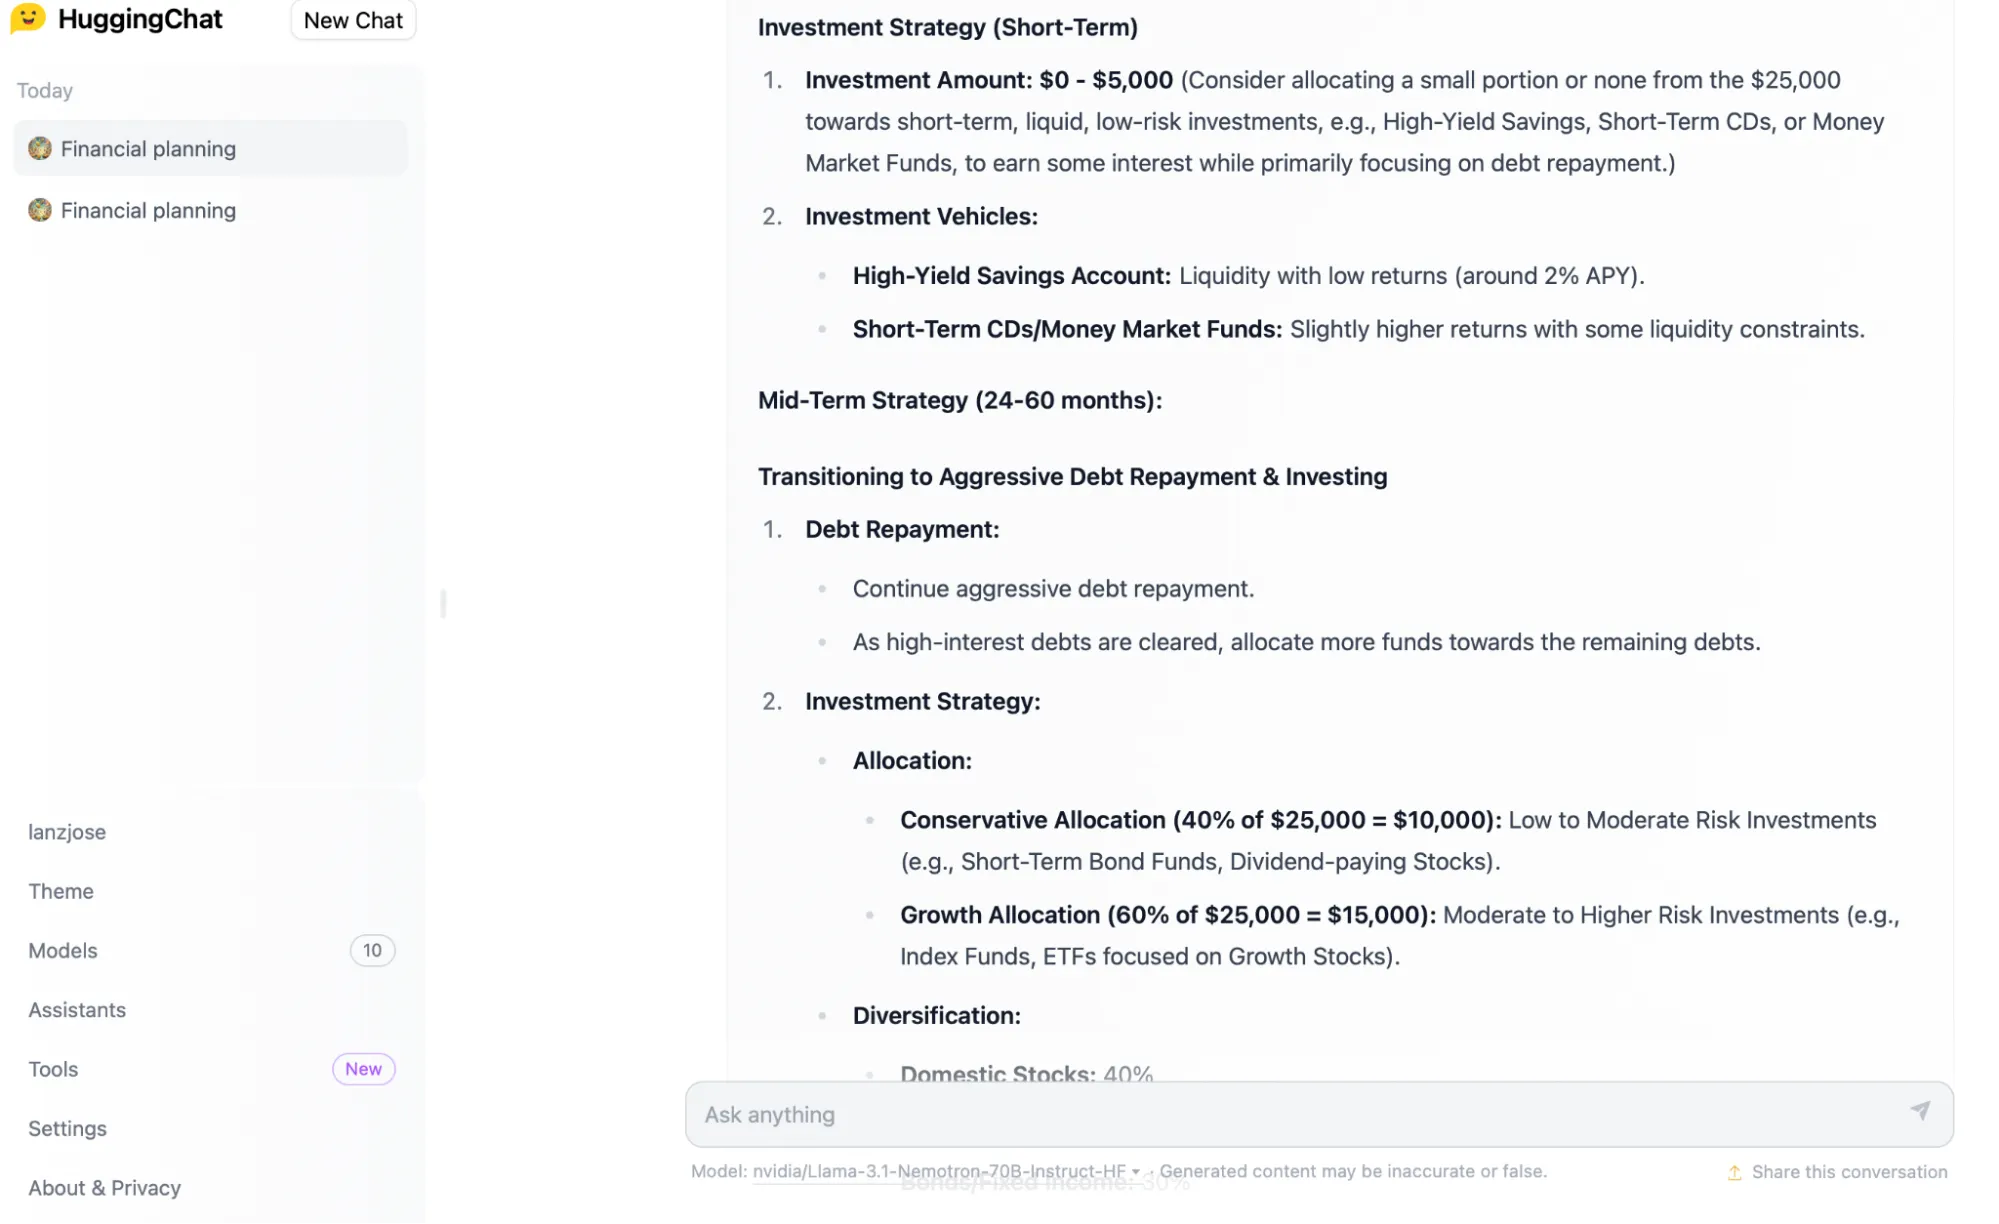Screen dimensions: 1999x1224
Task: Open the lanzjose user profile entry
Action: point(67,832)
